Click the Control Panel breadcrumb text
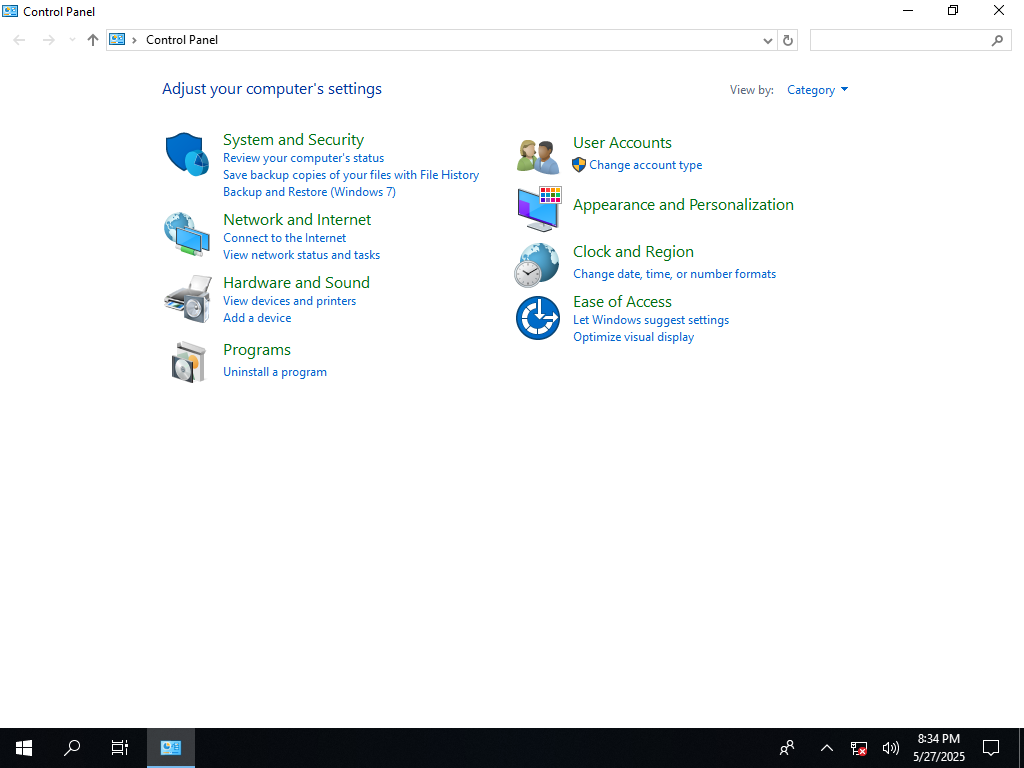This screenshot has height=768, width=1024. (182, 40)
